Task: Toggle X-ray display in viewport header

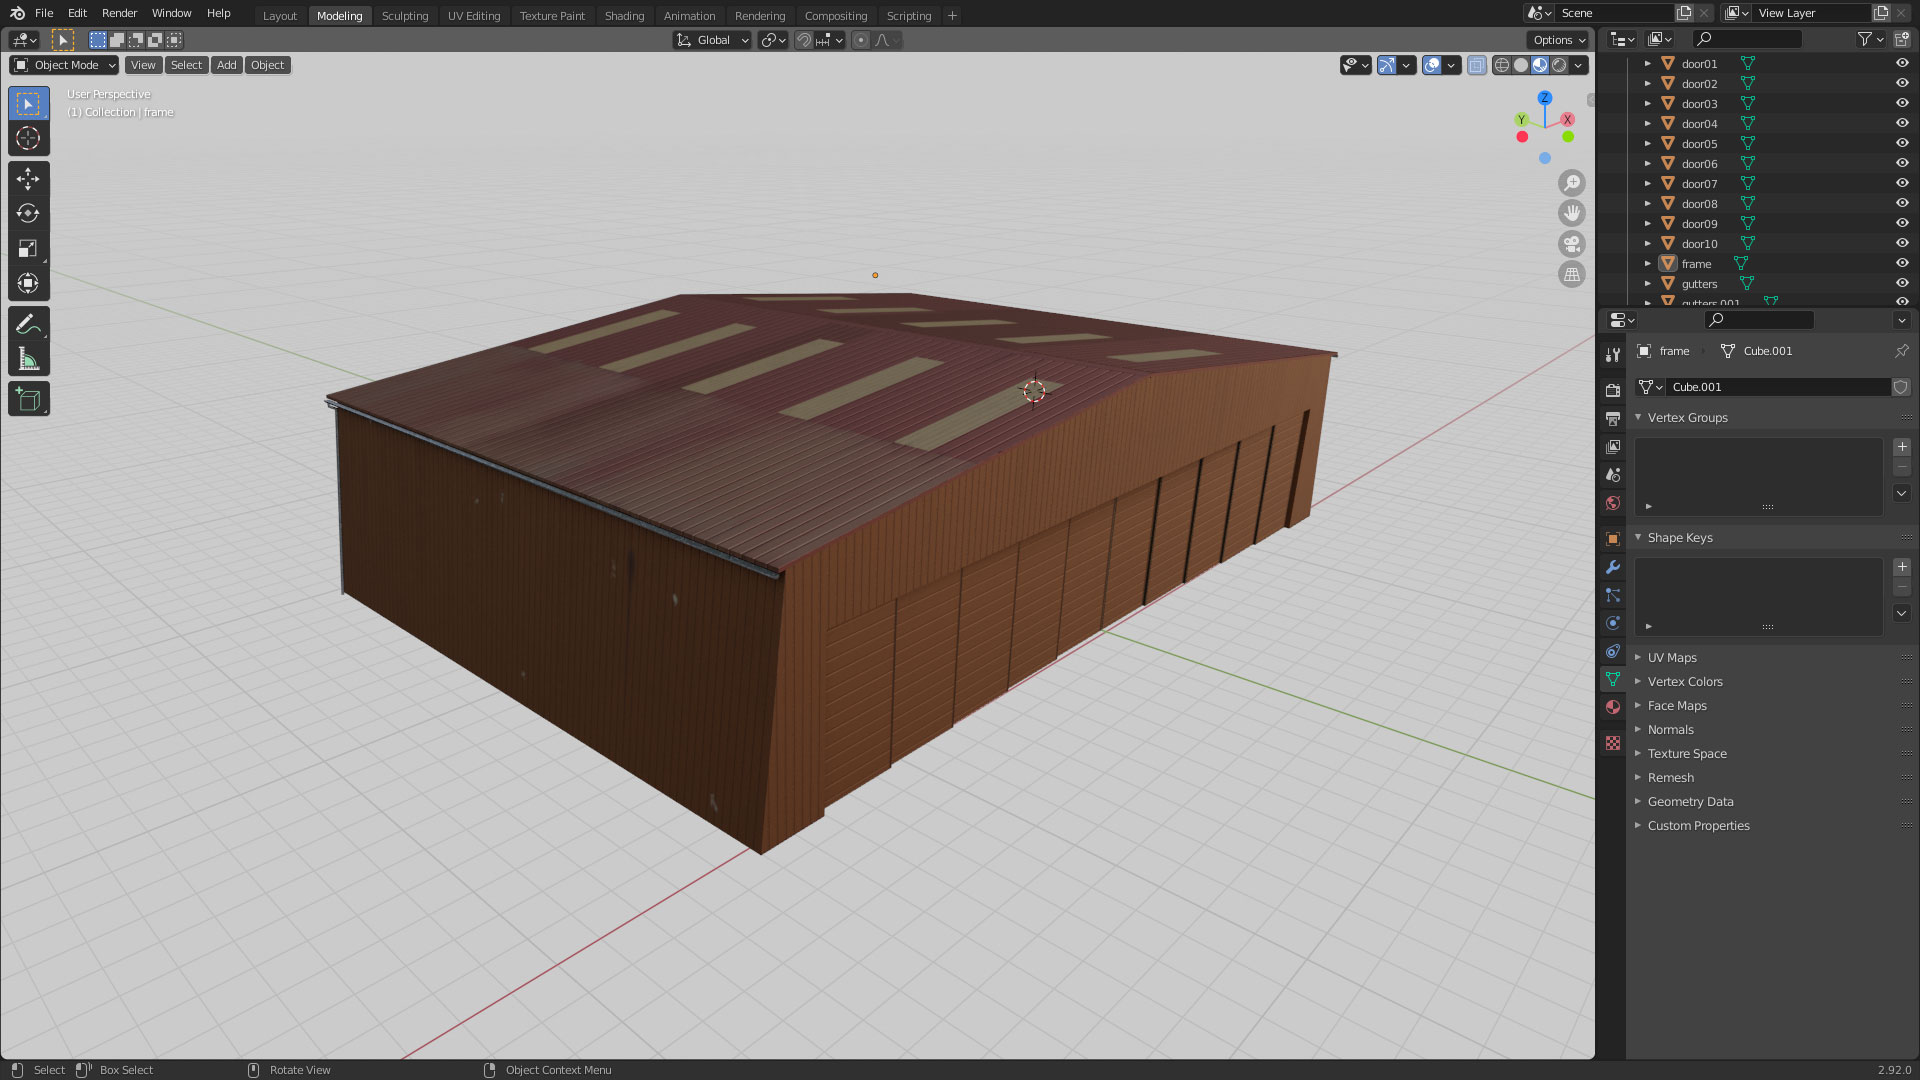Action: point(1477,65)
